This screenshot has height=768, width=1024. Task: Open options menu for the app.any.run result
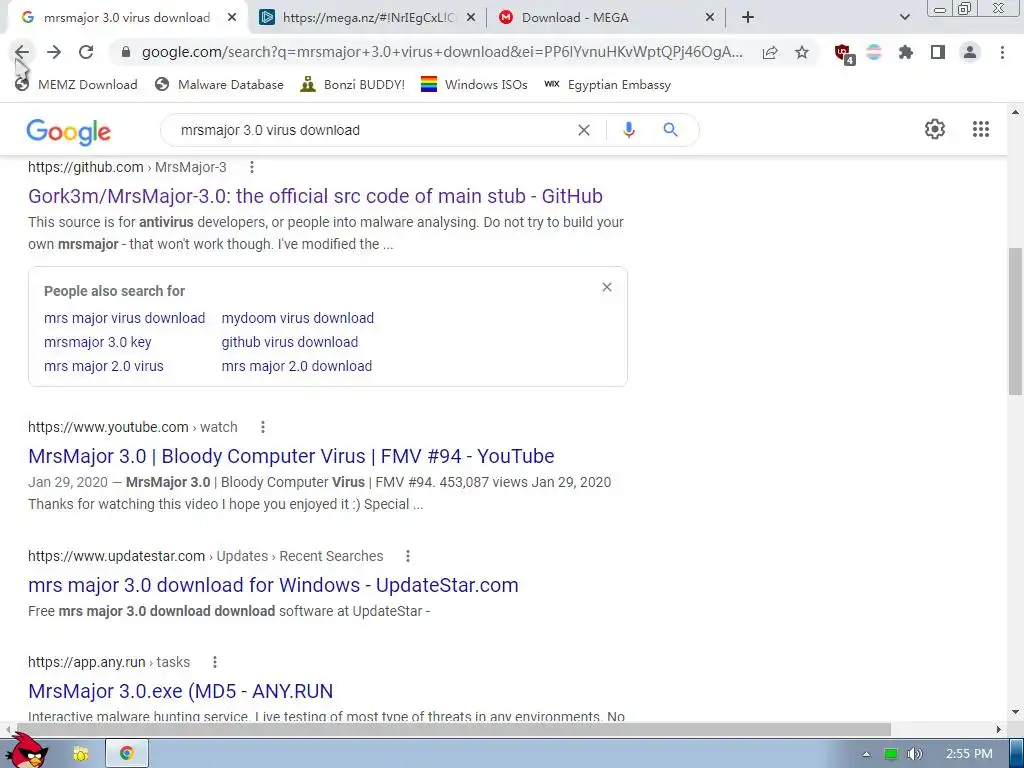tap(215, 662)
